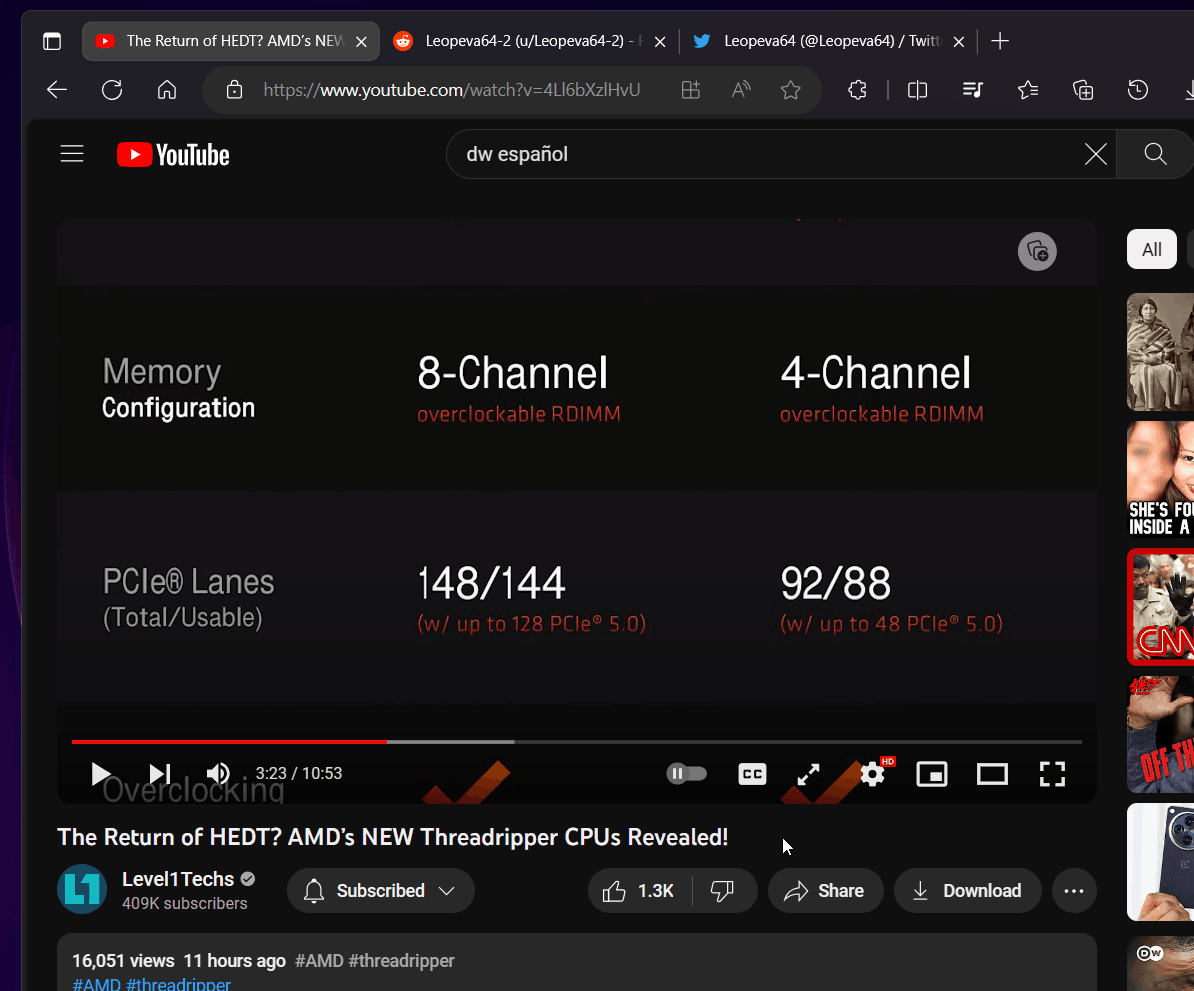Toggle the autoplay switch
Viewport: 1194px width, 991px height.
pos(686,774)
